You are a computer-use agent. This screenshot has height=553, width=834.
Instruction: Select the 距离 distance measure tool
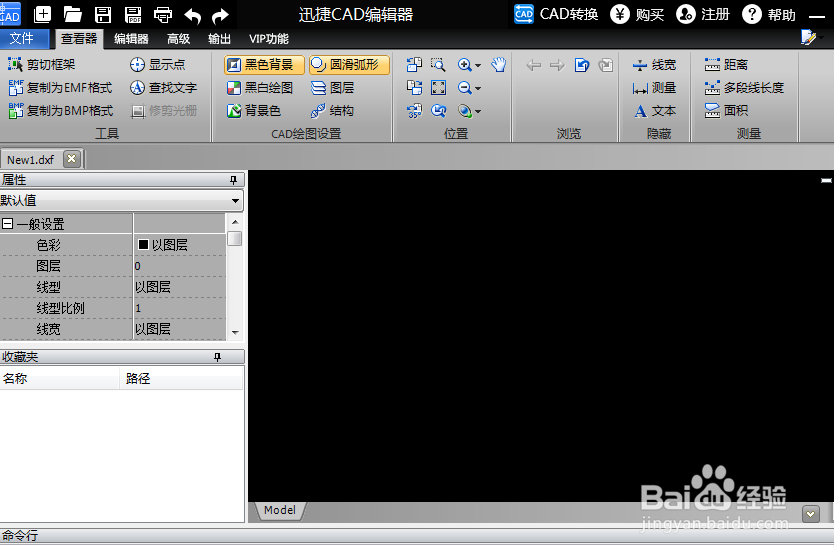[725, 65]
